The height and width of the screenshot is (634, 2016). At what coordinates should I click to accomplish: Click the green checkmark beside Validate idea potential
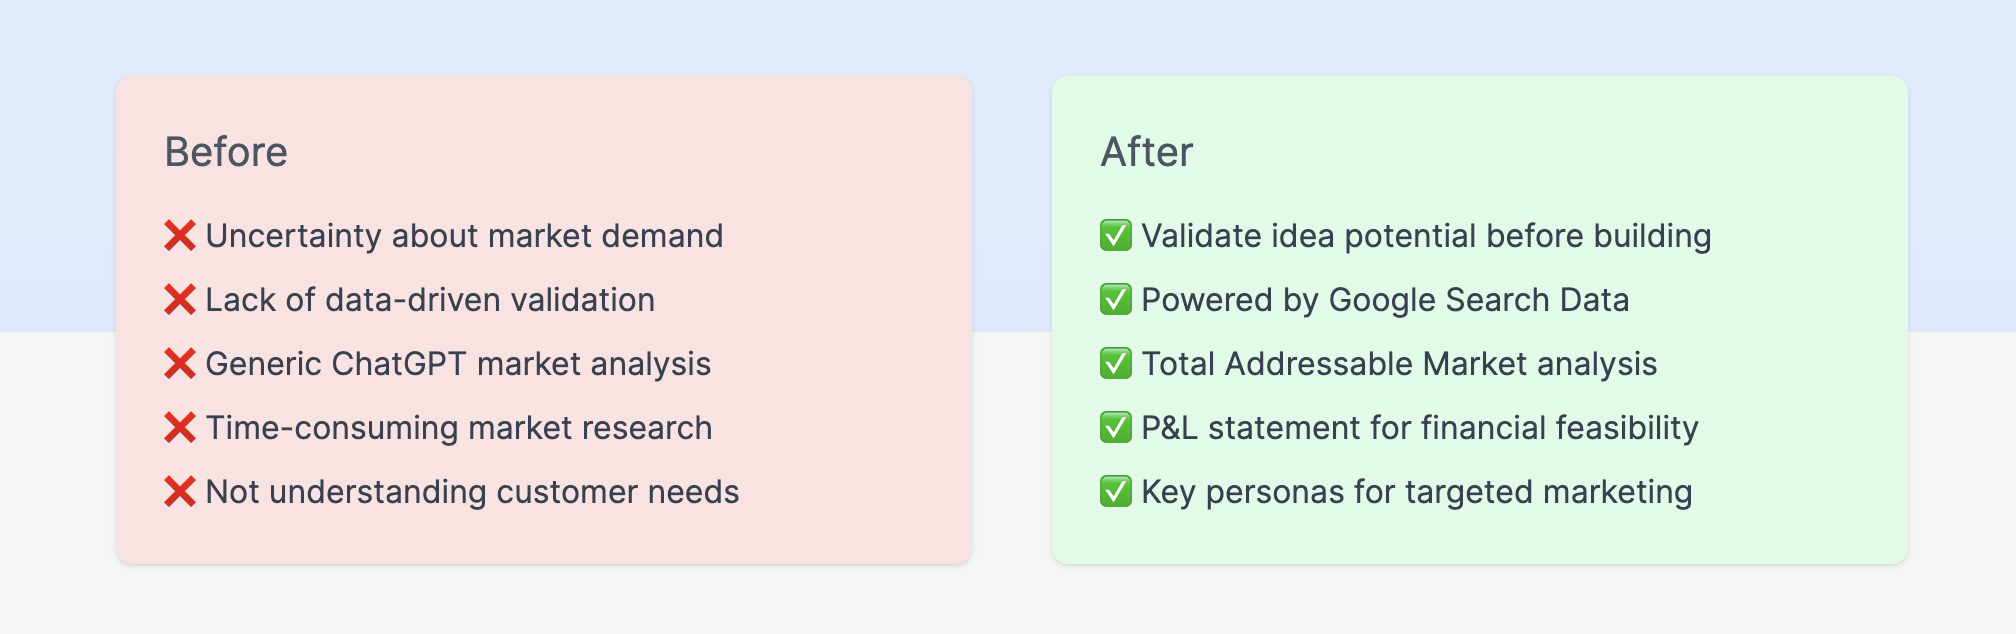1116,236
